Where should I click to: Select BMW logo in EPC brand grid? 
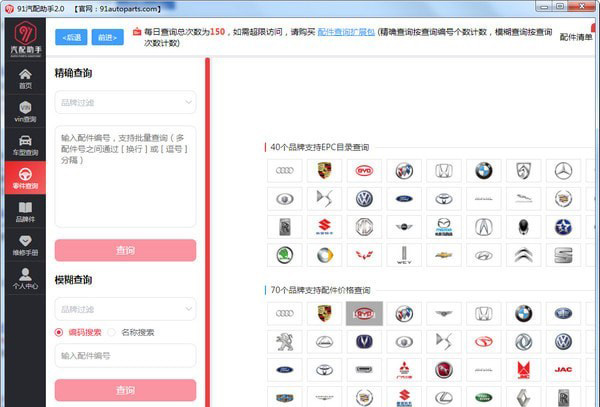(x=484, y=171)
